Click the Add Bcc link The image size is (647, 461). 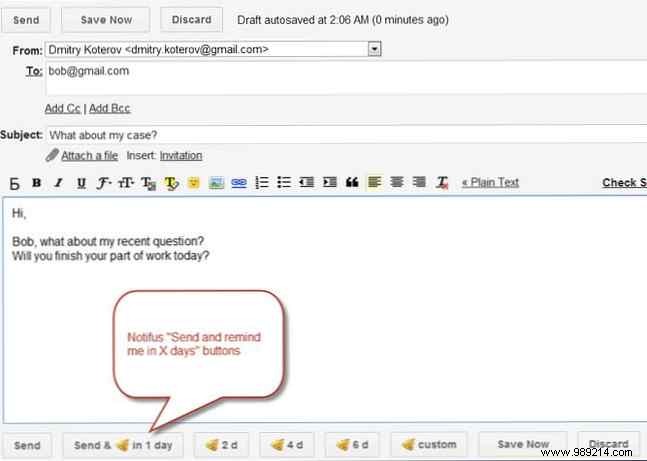[x=110, y=109]
